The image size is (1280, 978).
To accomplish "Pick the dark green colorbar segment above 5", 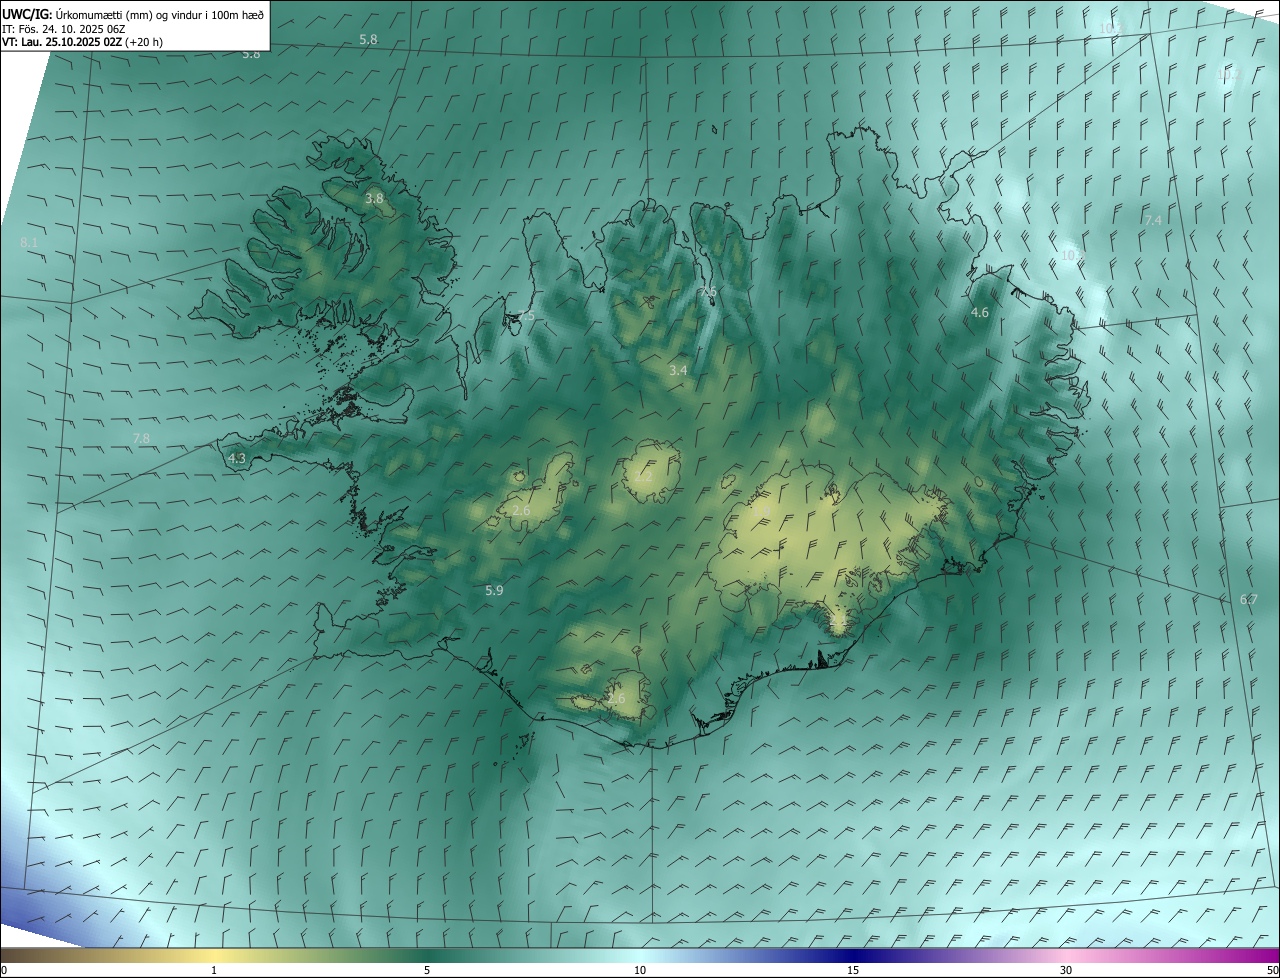I will coord(427,955).
